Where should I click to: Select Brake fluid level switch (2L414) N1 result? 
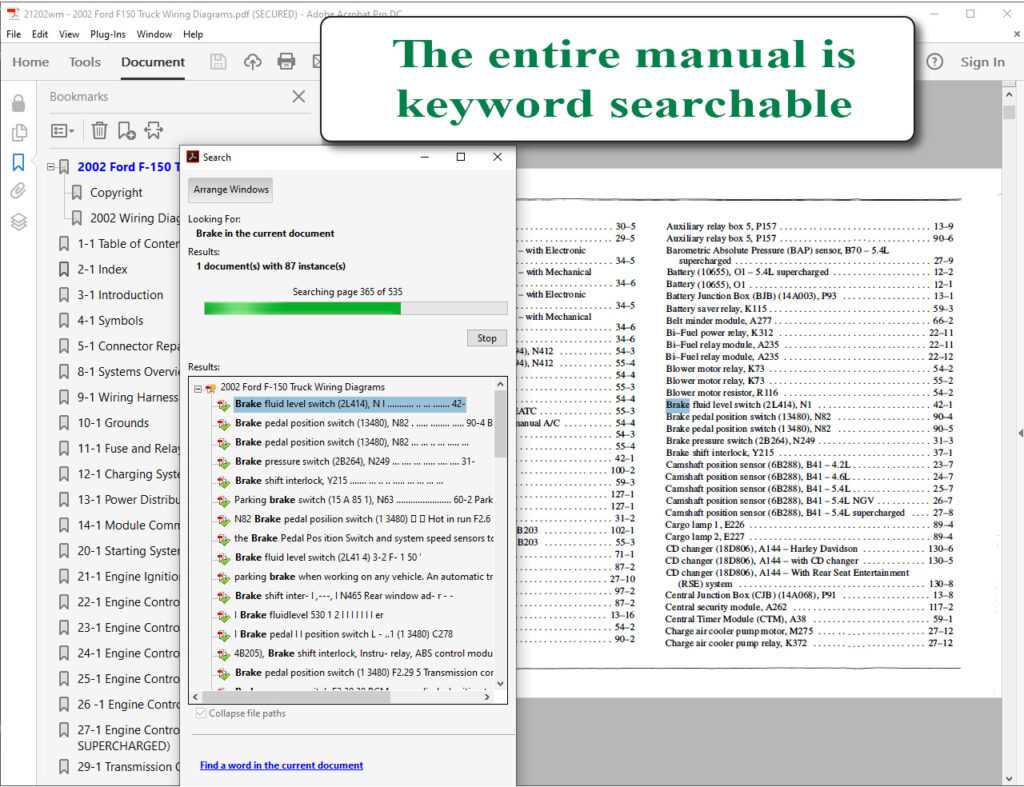pos(350,404)
